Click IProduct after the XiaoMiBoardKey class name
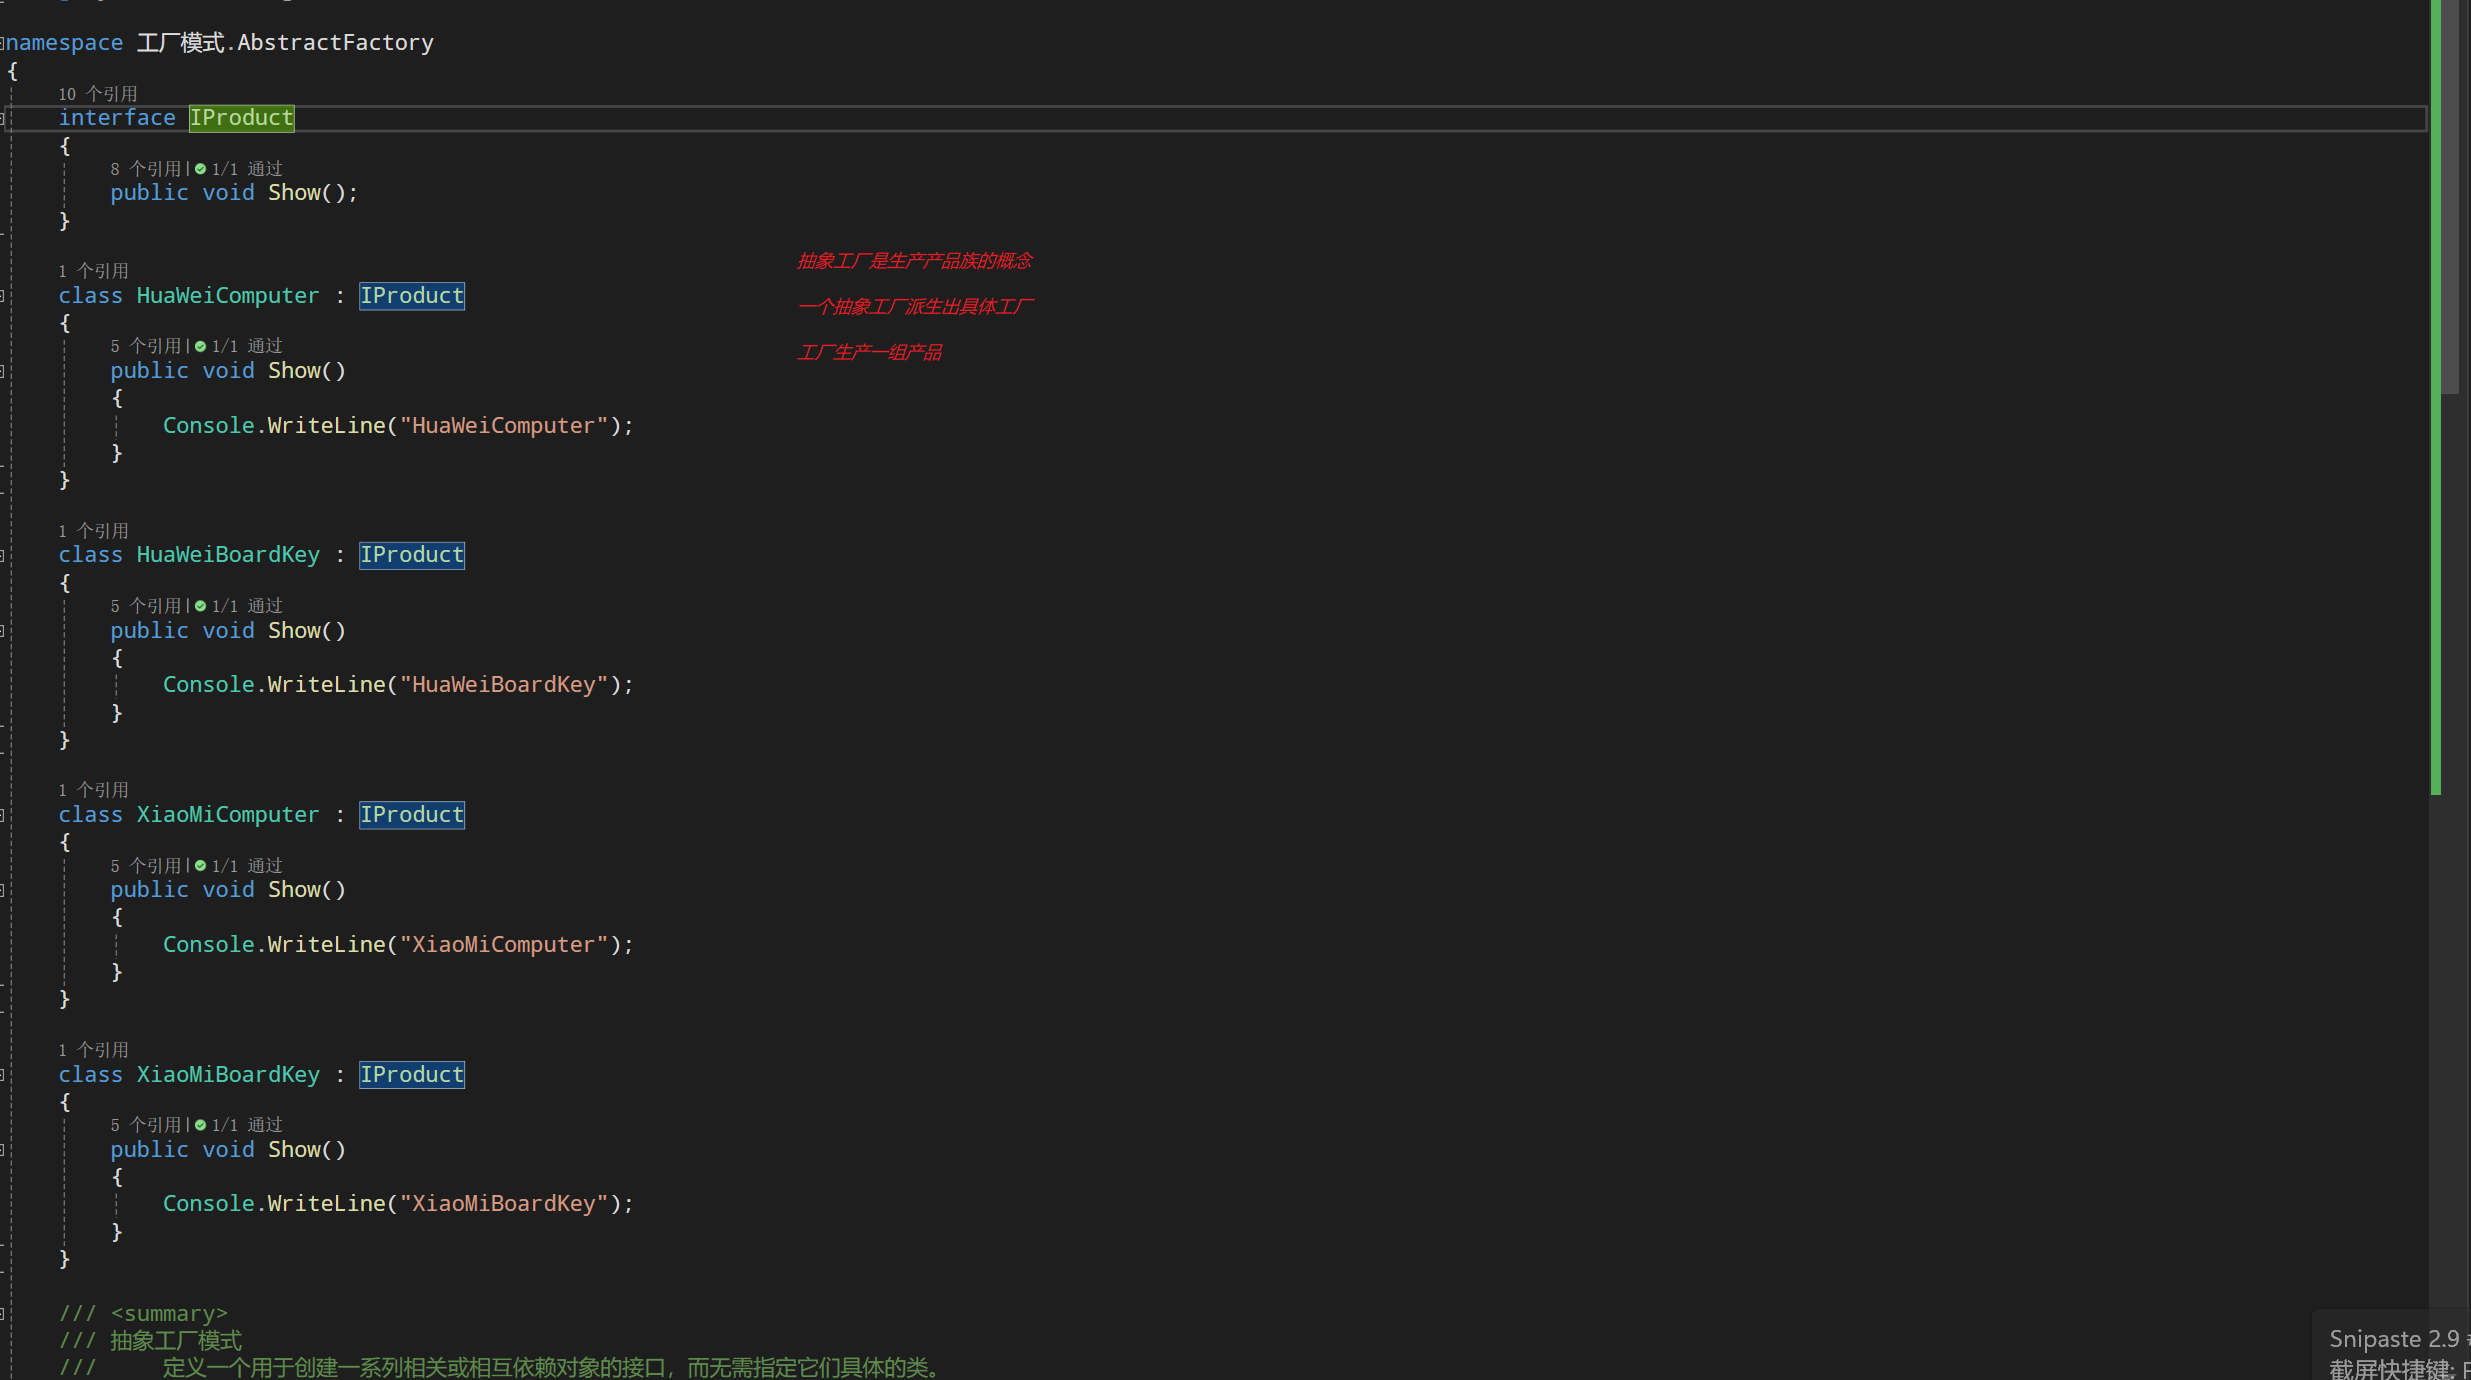This screenshot has height=1380, width=2471. (x=412, y=1075)
